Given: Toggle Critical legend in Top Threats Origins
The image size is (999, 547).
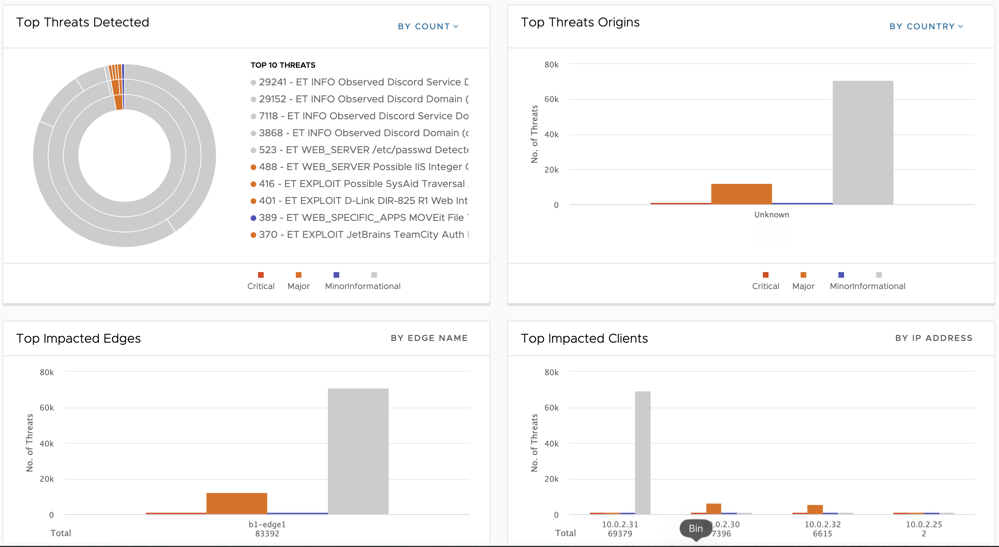Looking at the screenshot, I should click(765, 281).
